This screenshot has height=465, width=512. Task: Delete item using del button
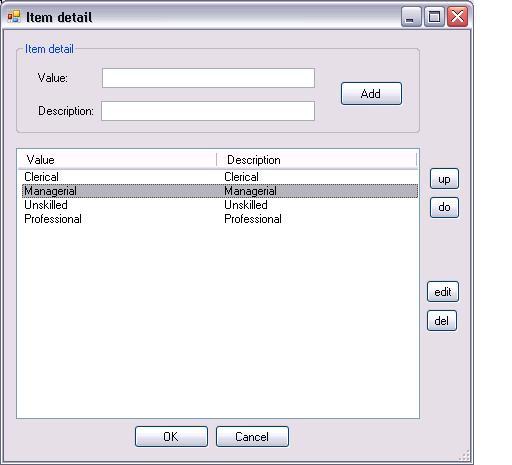(442, 321)
